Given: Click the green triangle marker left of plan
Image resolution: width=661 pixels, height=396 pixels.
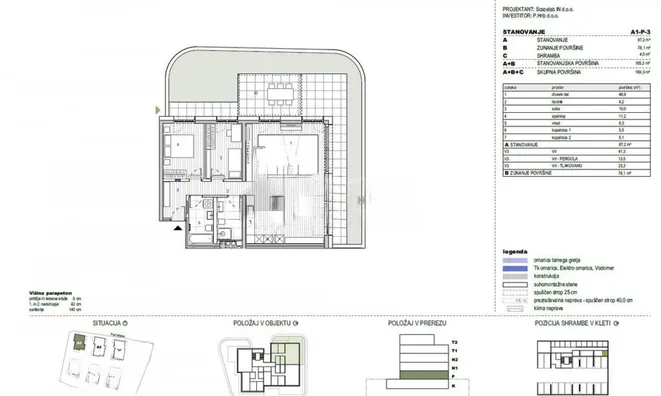Looking at the screenshot, I should tap(158, 110).
